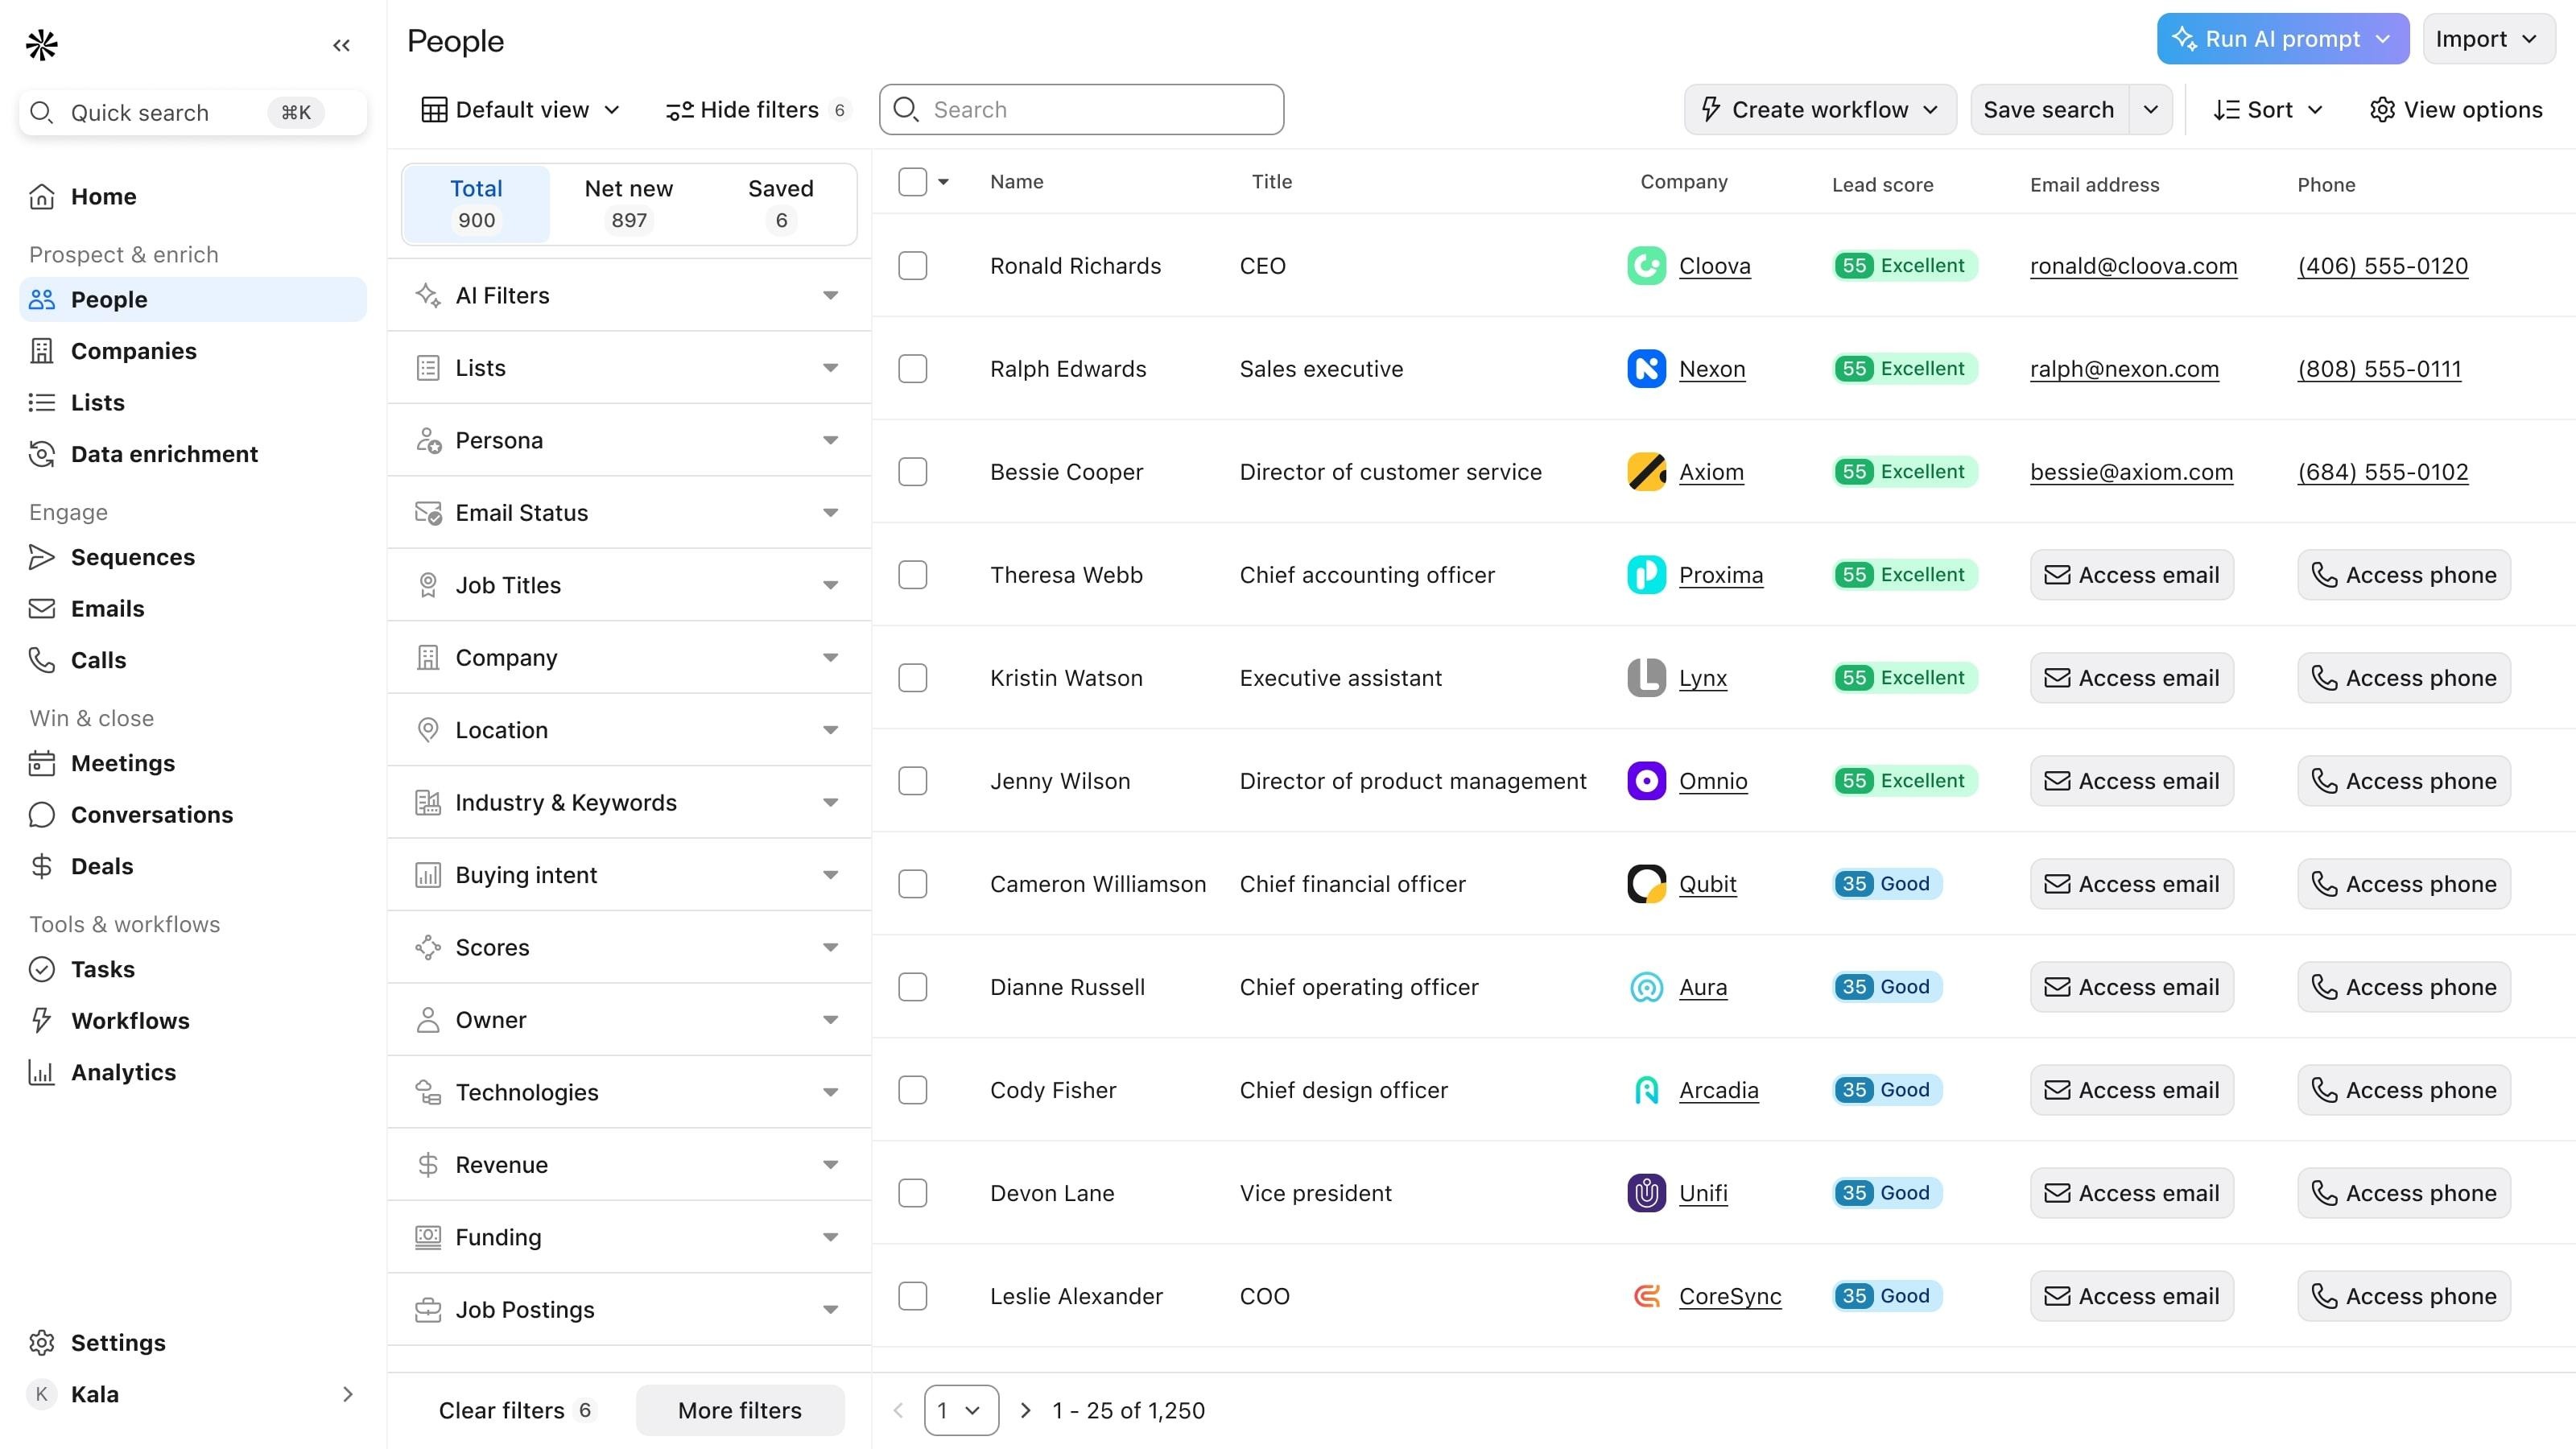Click the Nexon company logo
This screenshot has width=2576, height=1449.
1646,369
